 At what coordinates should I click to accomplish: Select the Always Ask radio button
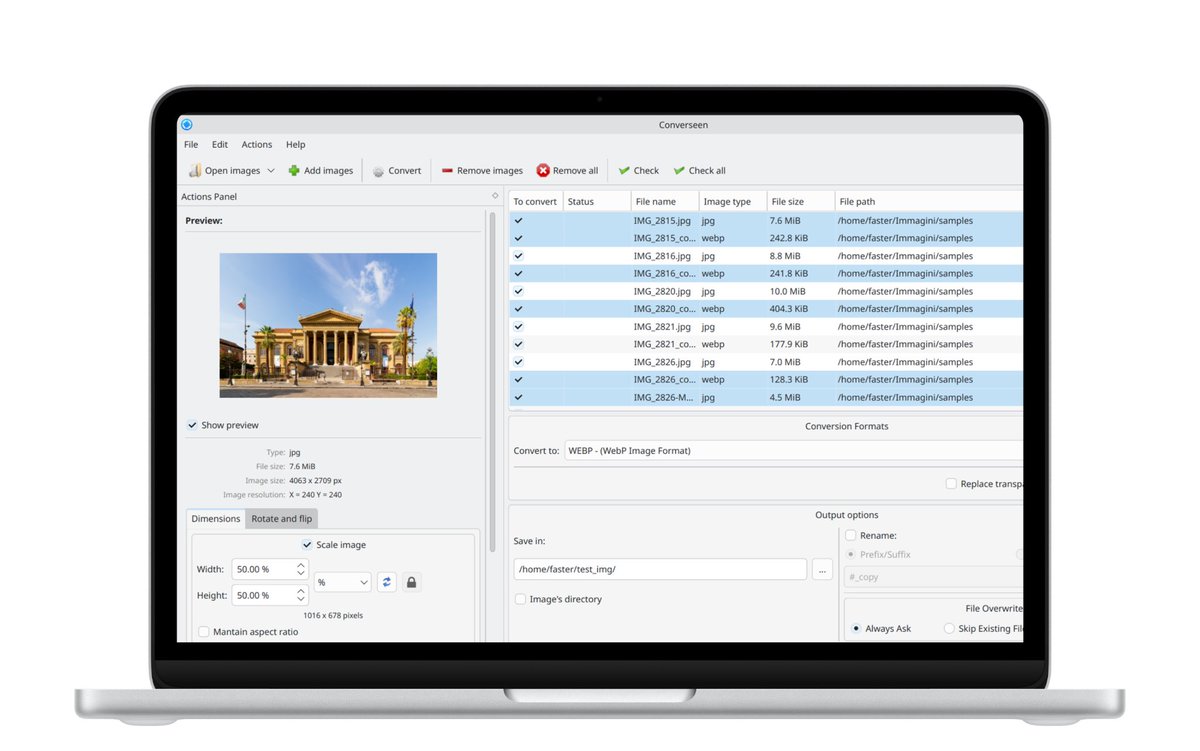click(x=856, y=629)
